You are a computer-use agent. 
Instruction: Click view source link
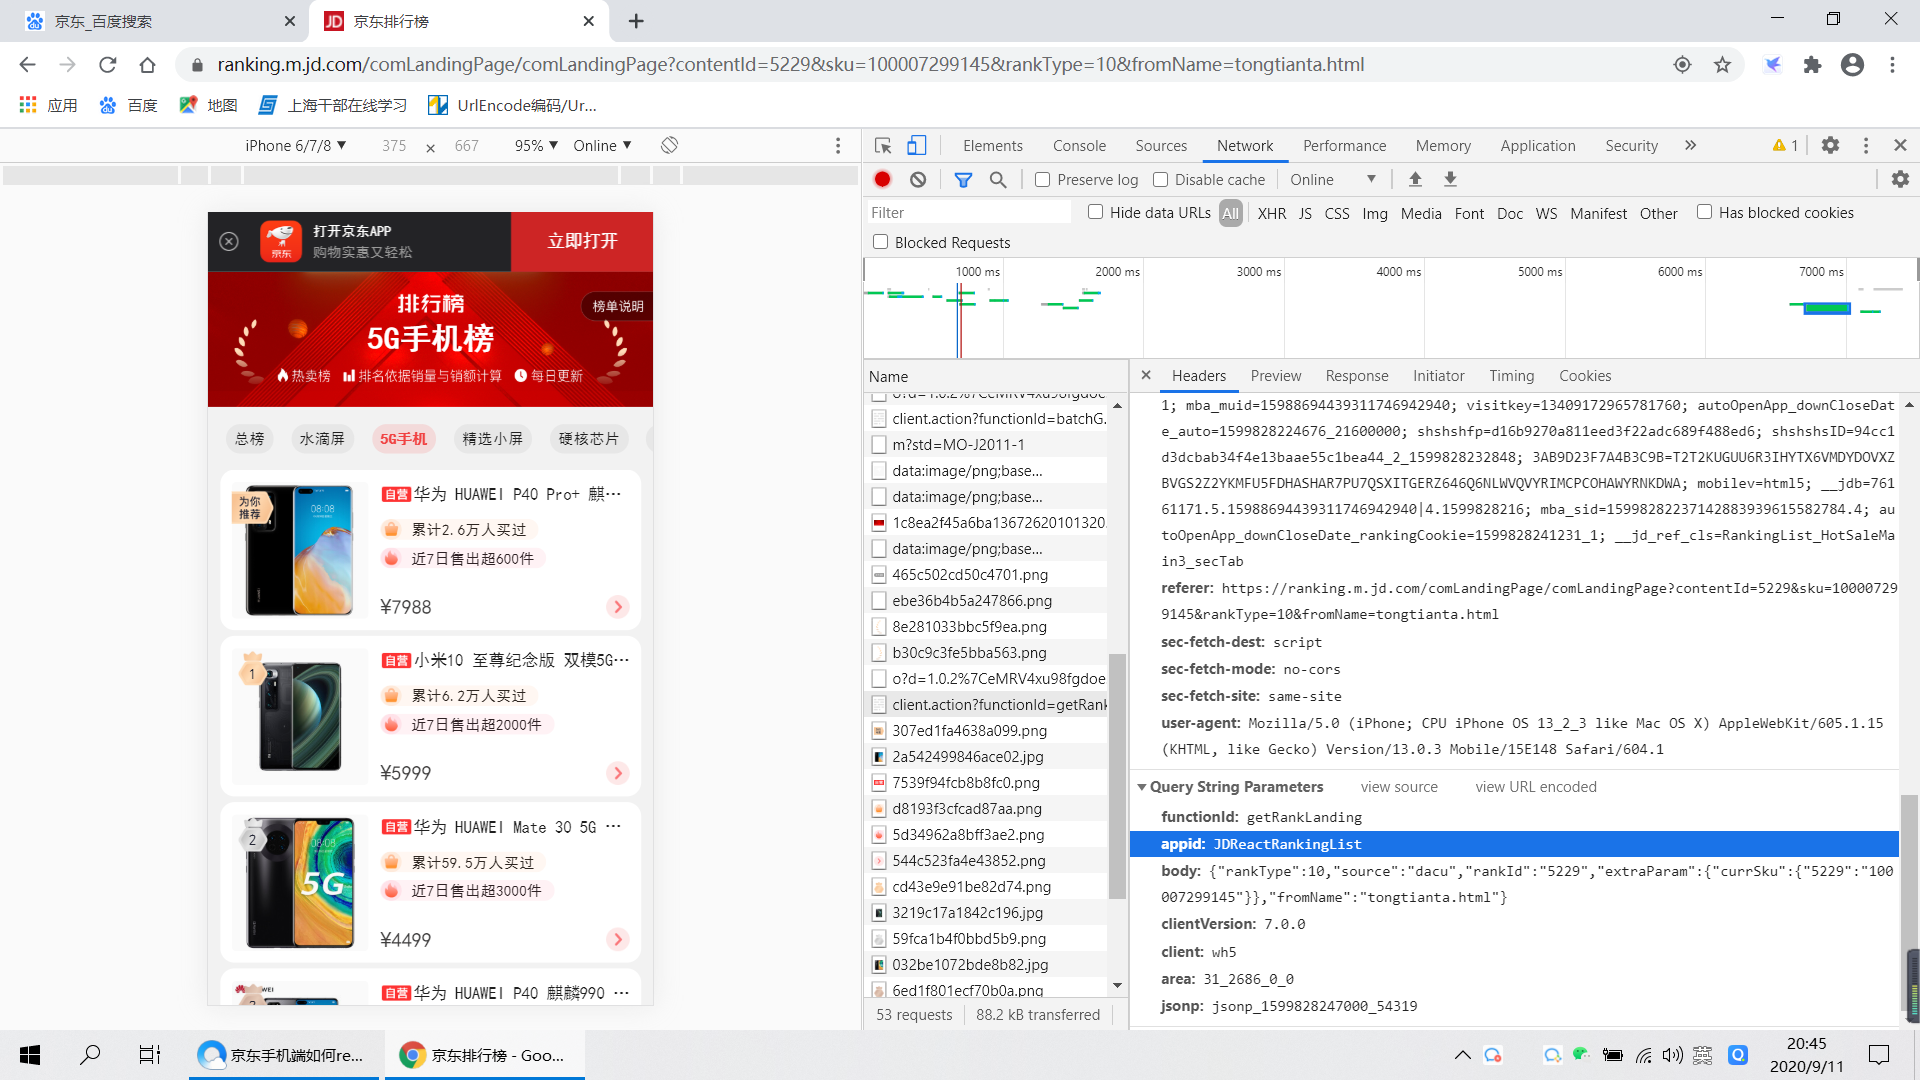coord(1399,787)
